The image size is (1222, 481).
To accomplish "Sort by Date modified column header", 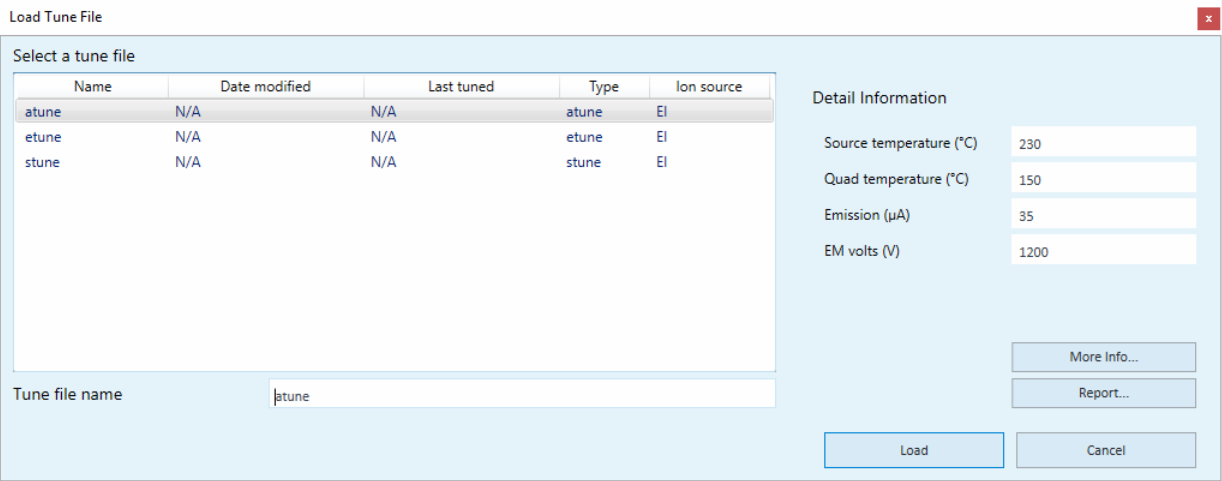I will click(x=266, y=87).
